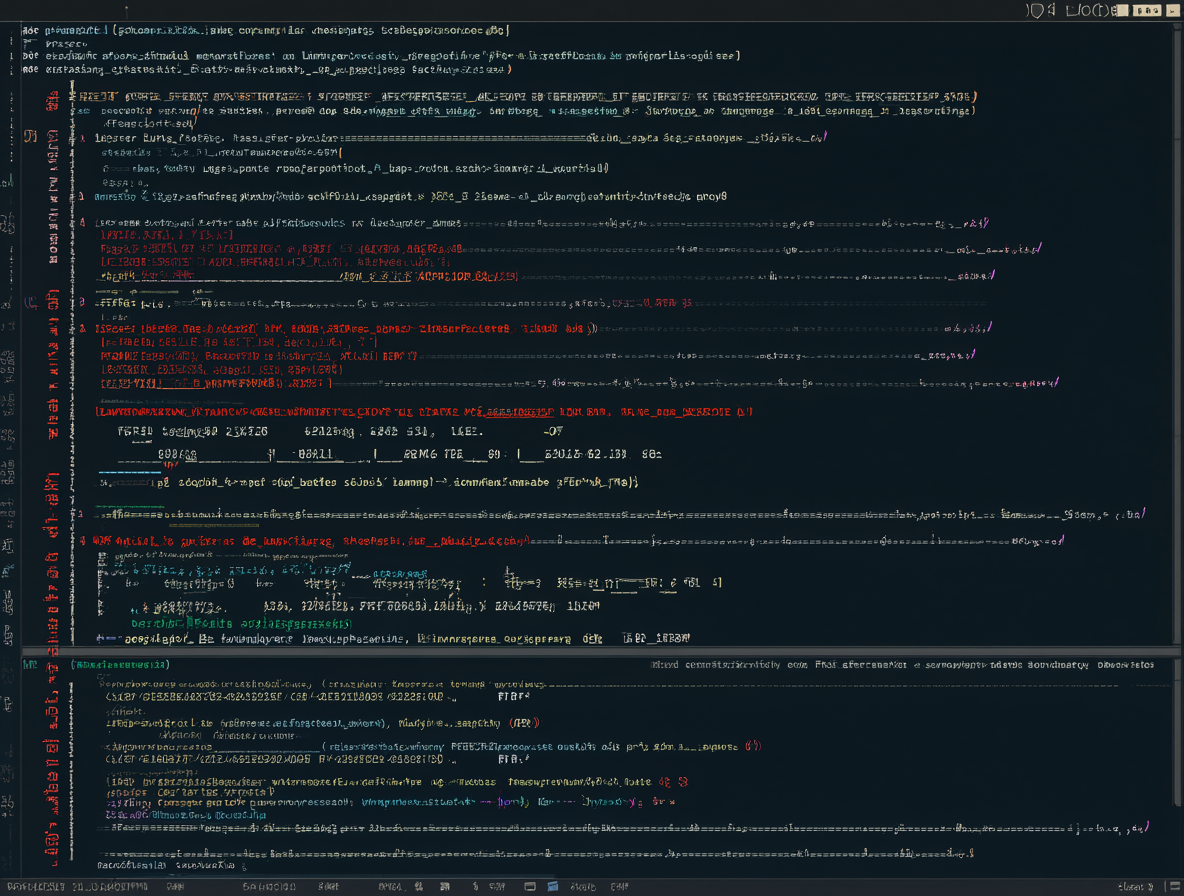Click the beige button with three small glyphs
The width and height of the screenshot is (1184, 896).
click(x=1146, y=10)
